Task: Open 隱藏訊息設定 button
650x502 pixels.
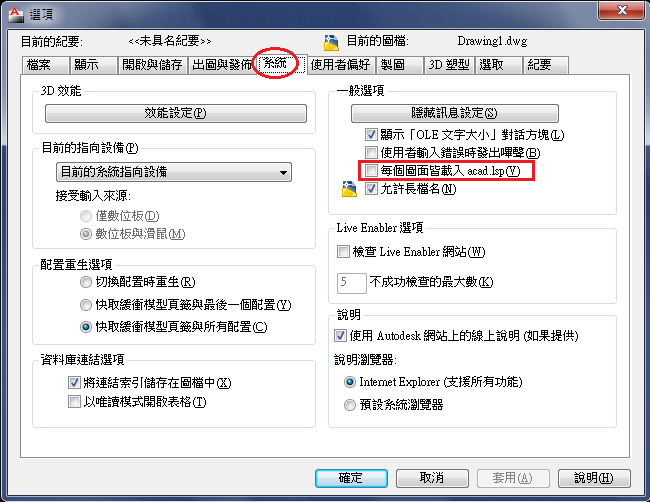Action: 454,113
